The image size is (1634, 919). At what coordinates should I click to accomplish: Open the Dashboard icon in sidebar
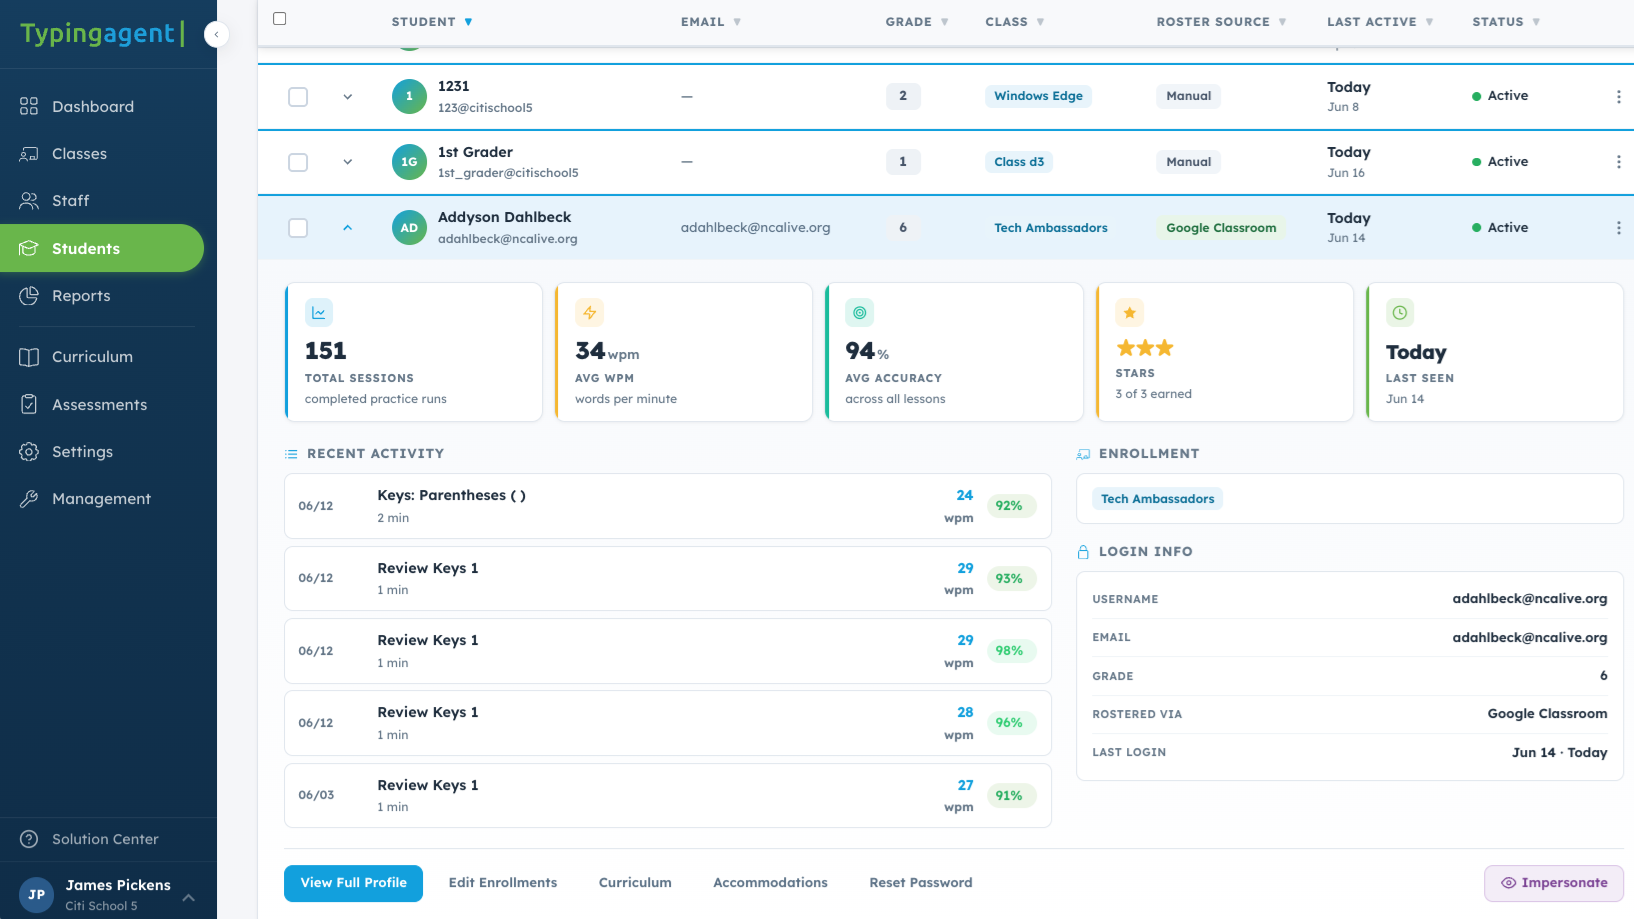(x=29, y=106)
